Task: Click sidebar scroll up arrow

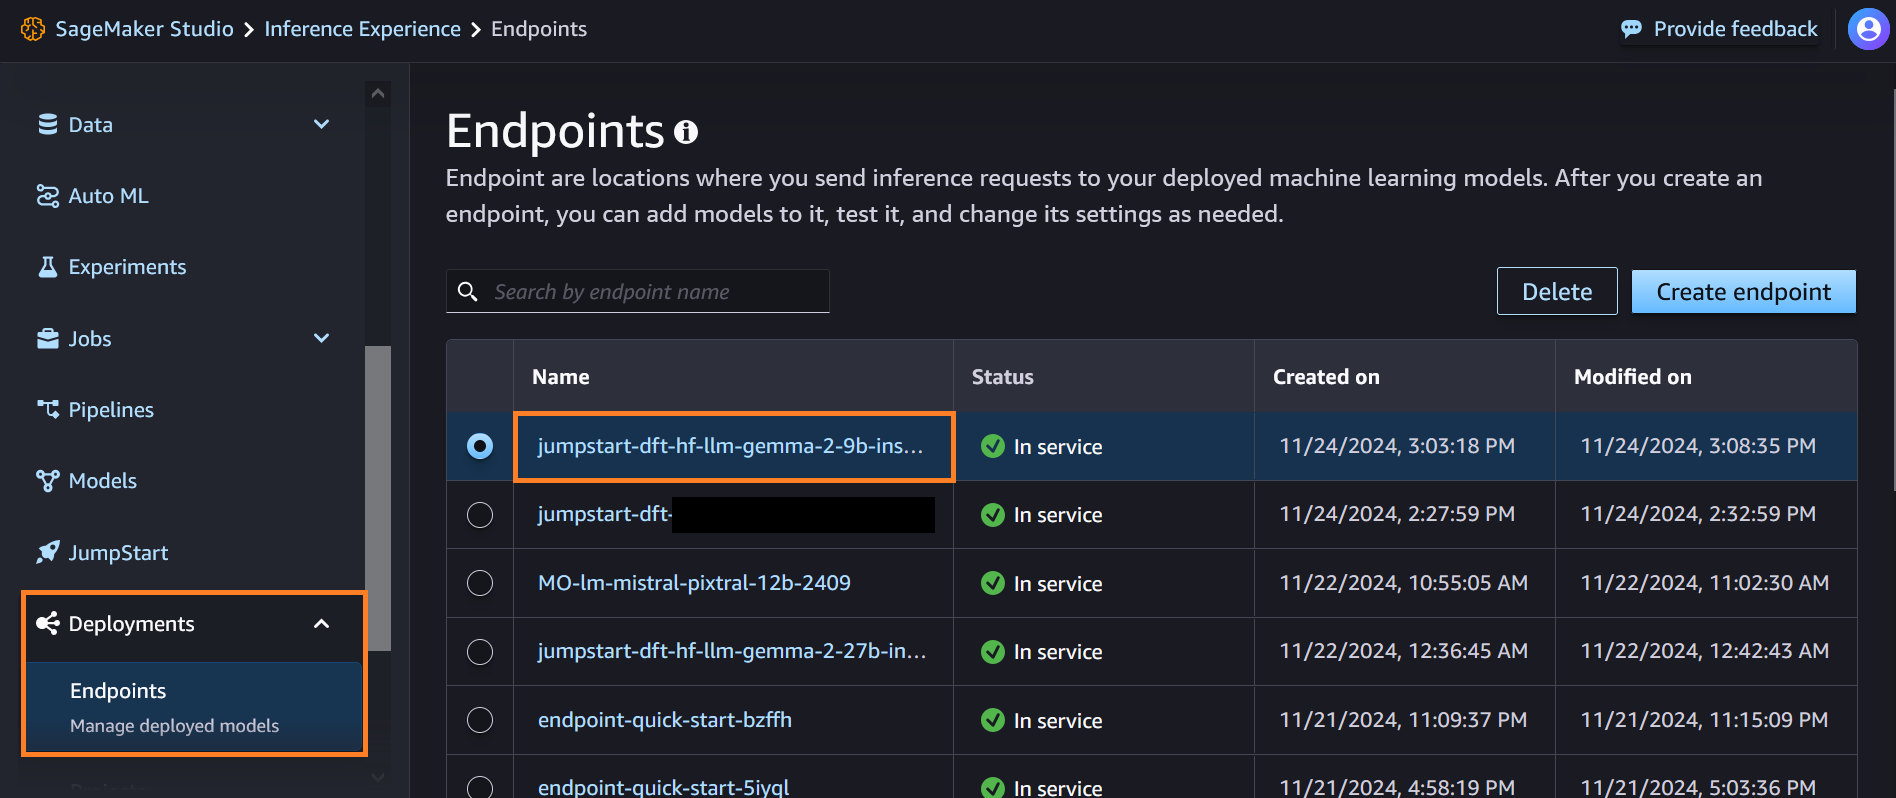Action: (x=378, y=94)
